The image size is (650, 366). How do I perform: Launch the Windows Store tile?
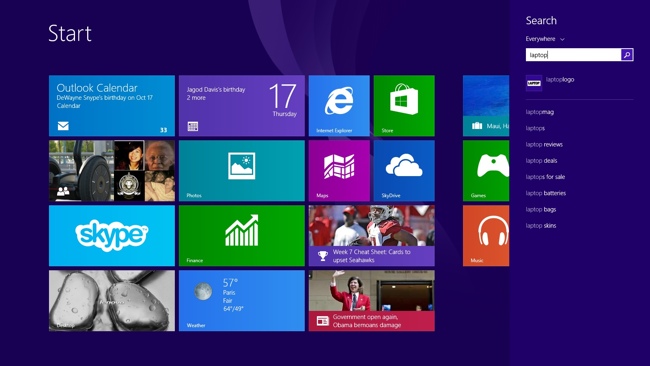[x=404, y=106]
